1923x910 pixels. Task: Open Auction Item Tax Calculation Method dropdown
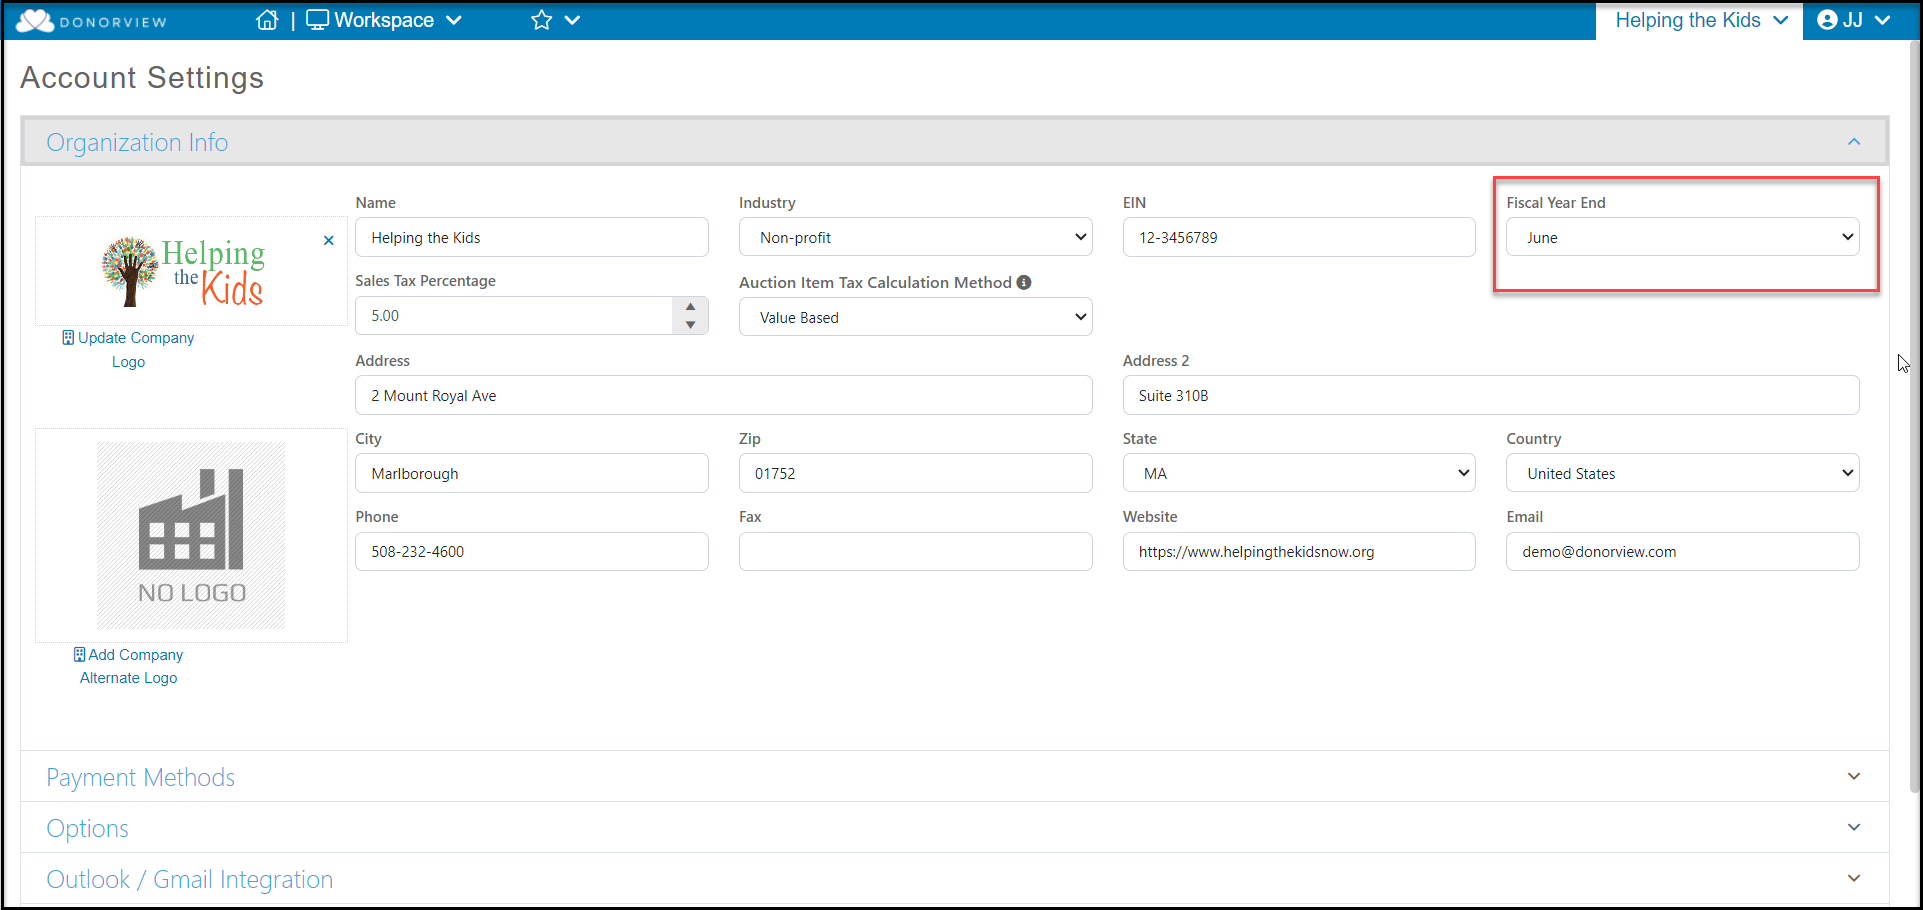[x=915, y=318]
